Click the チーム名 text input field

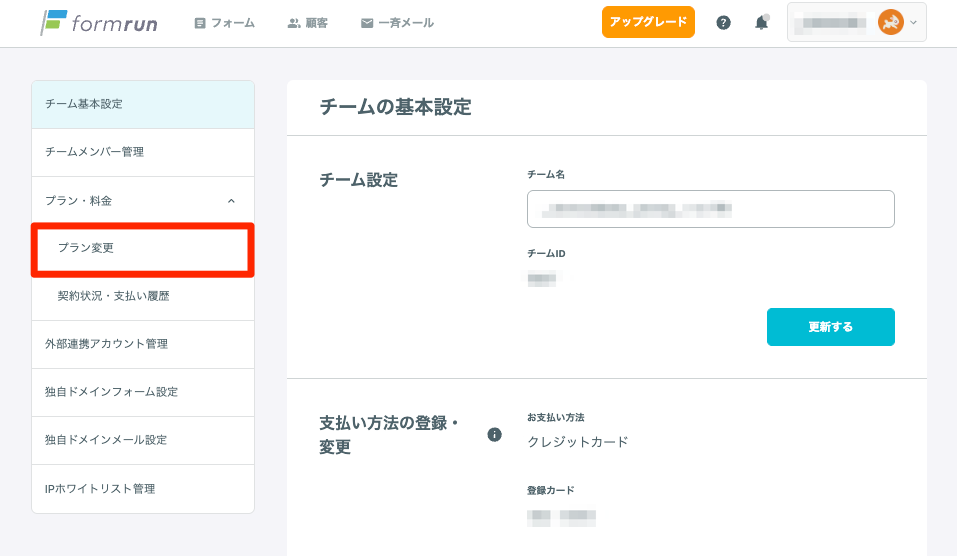click(x=710, y=209)
